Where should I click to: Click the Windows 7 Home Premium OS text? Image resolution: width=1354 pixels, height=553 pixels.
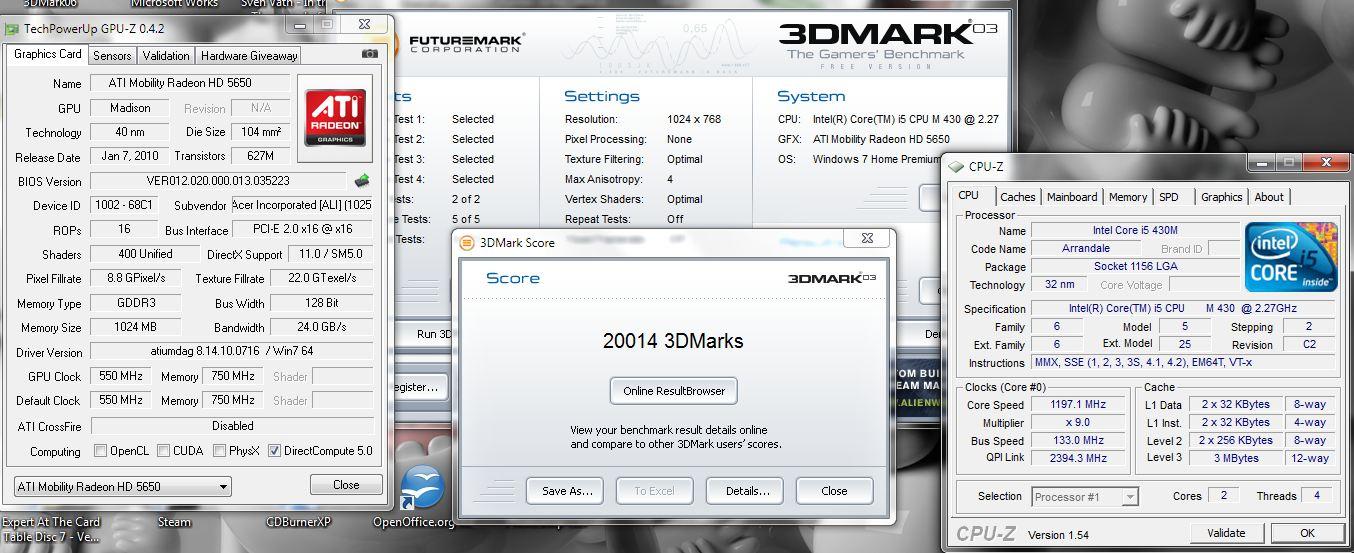pos(876,159)
